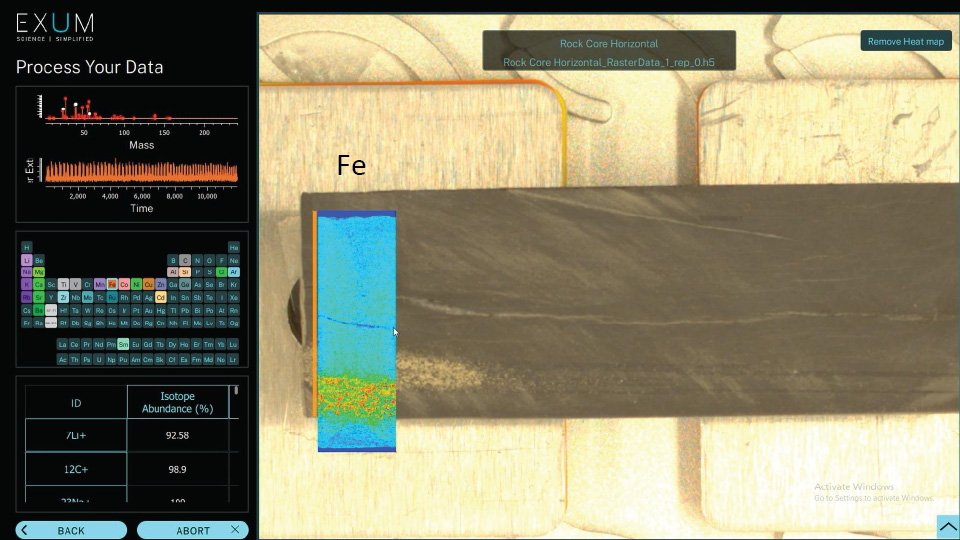This screenshot has width=960, height=540.
Task: Click Remove Heat map button
Action: coord(906,41)
